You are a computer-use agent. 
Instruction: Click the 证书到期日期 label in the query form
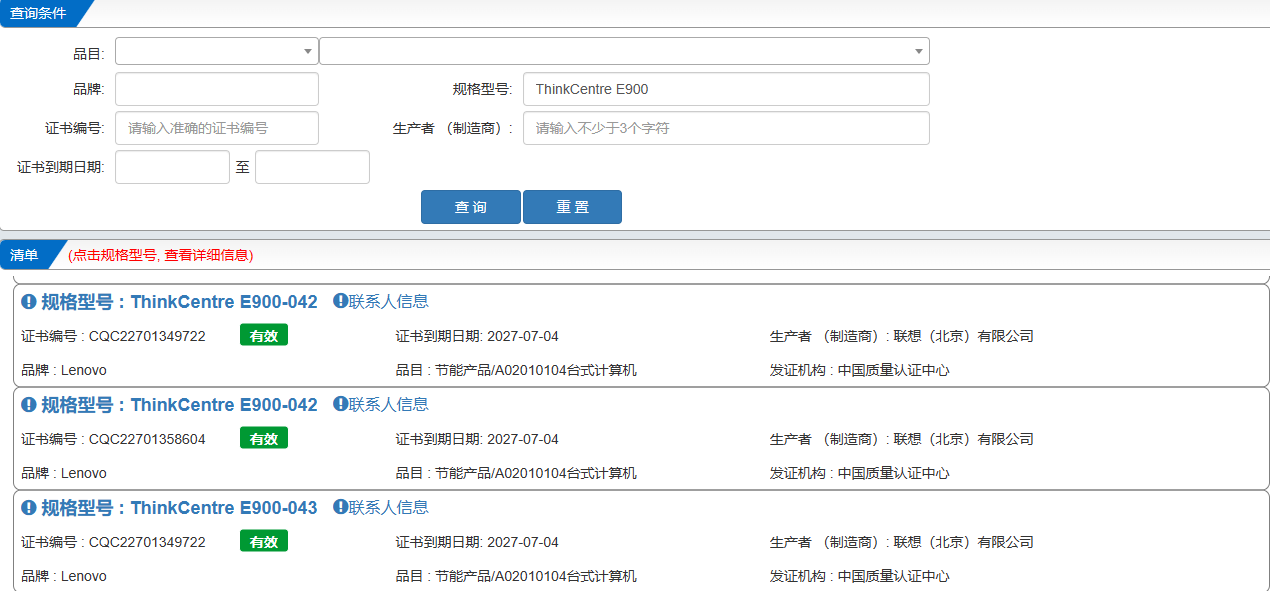(x=61, y=167)
